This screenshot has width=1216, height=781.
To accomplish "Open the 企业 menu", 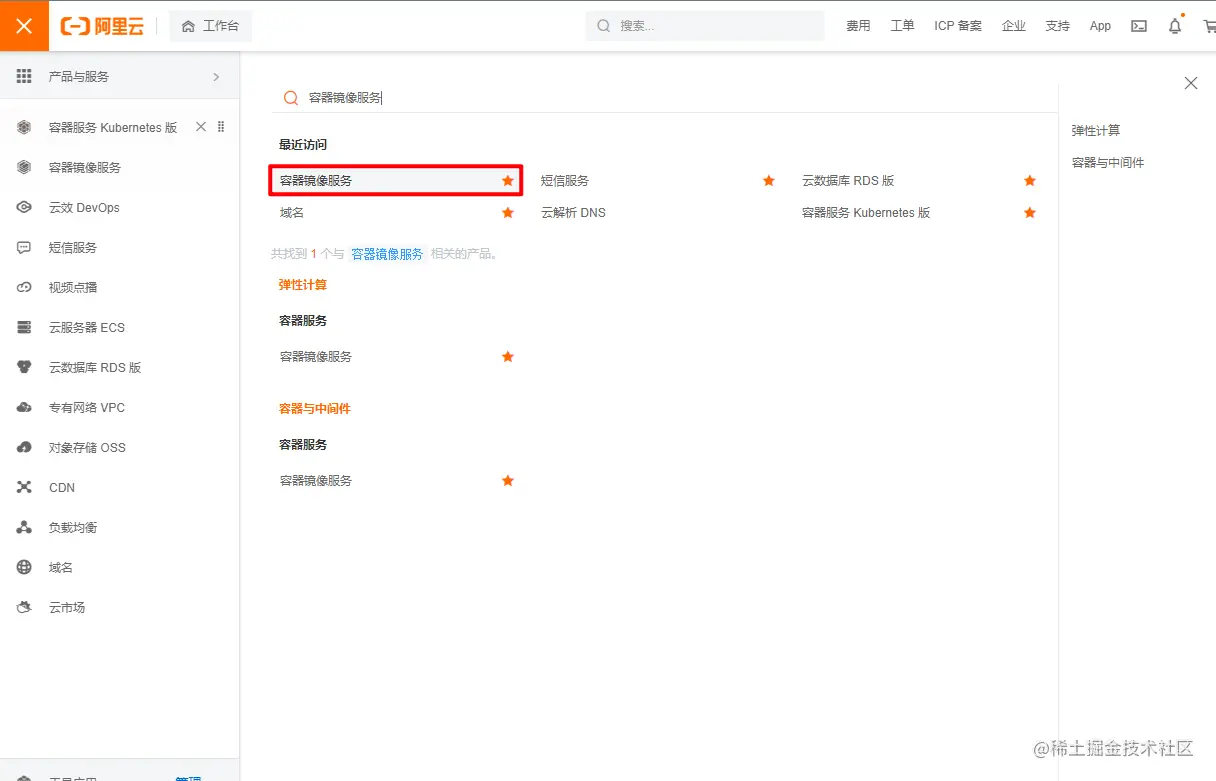I will click(x=1014, y=26).
